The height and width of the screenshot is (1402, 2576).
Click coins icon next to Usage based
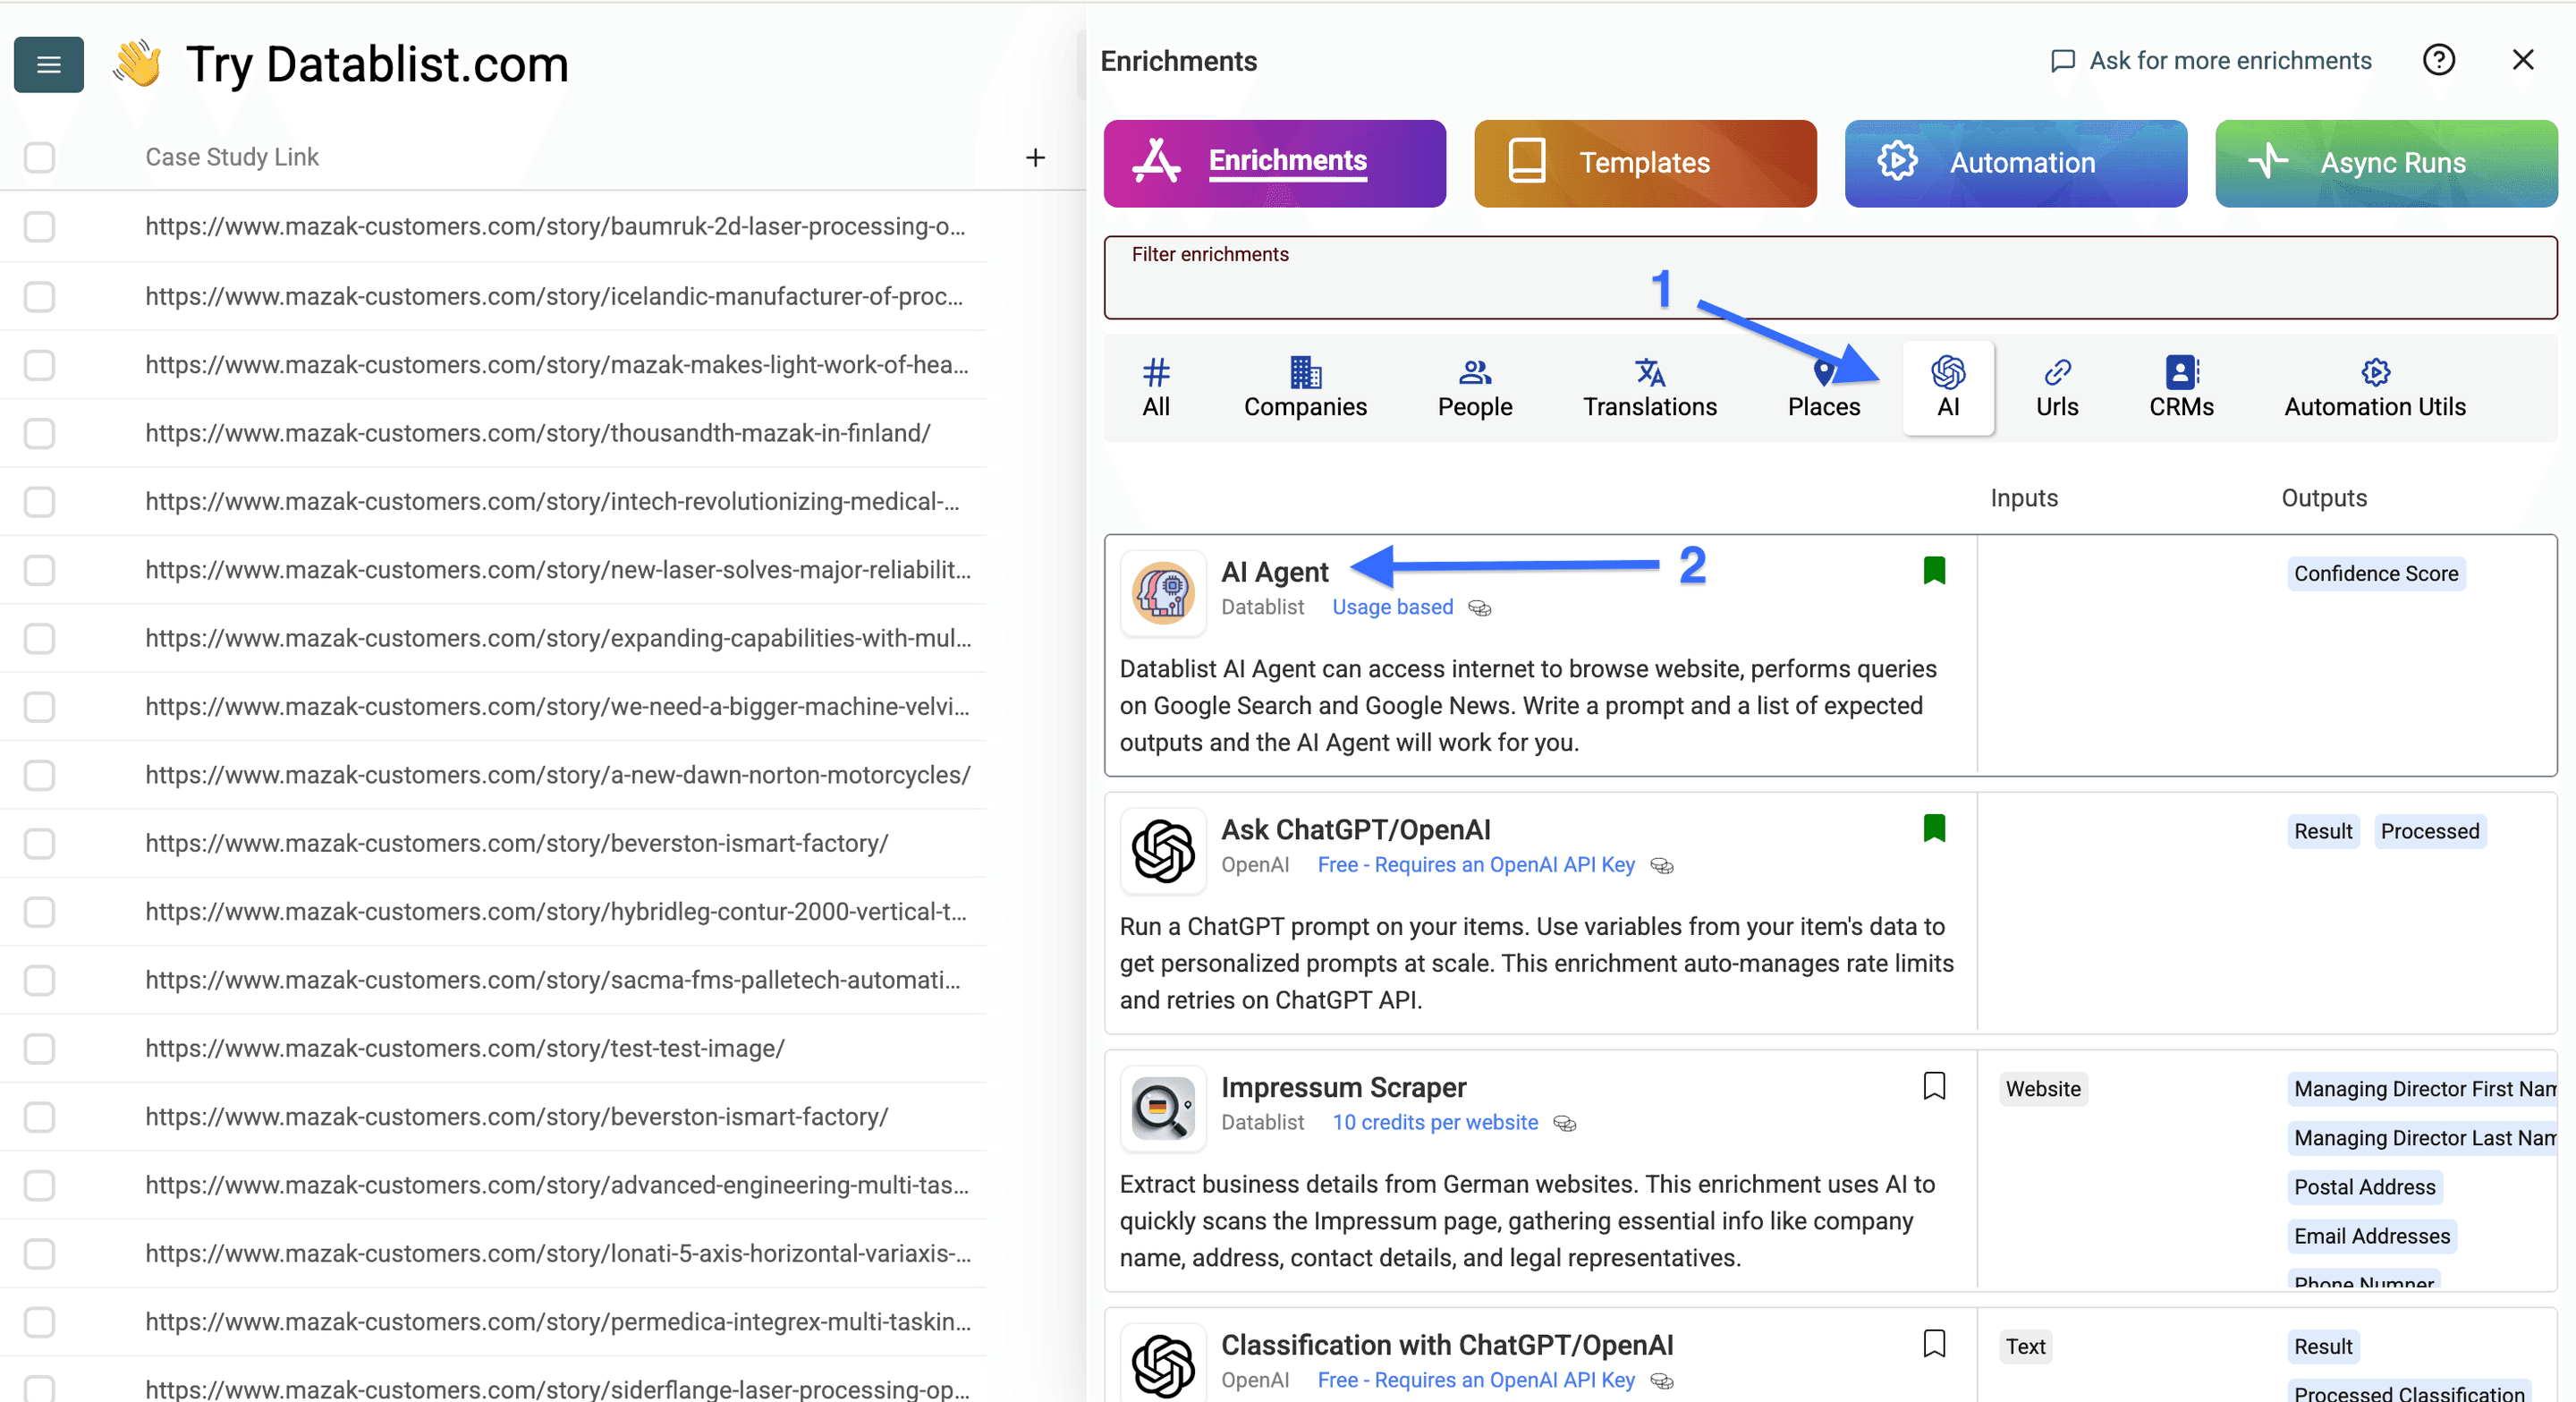(1479, 608)
